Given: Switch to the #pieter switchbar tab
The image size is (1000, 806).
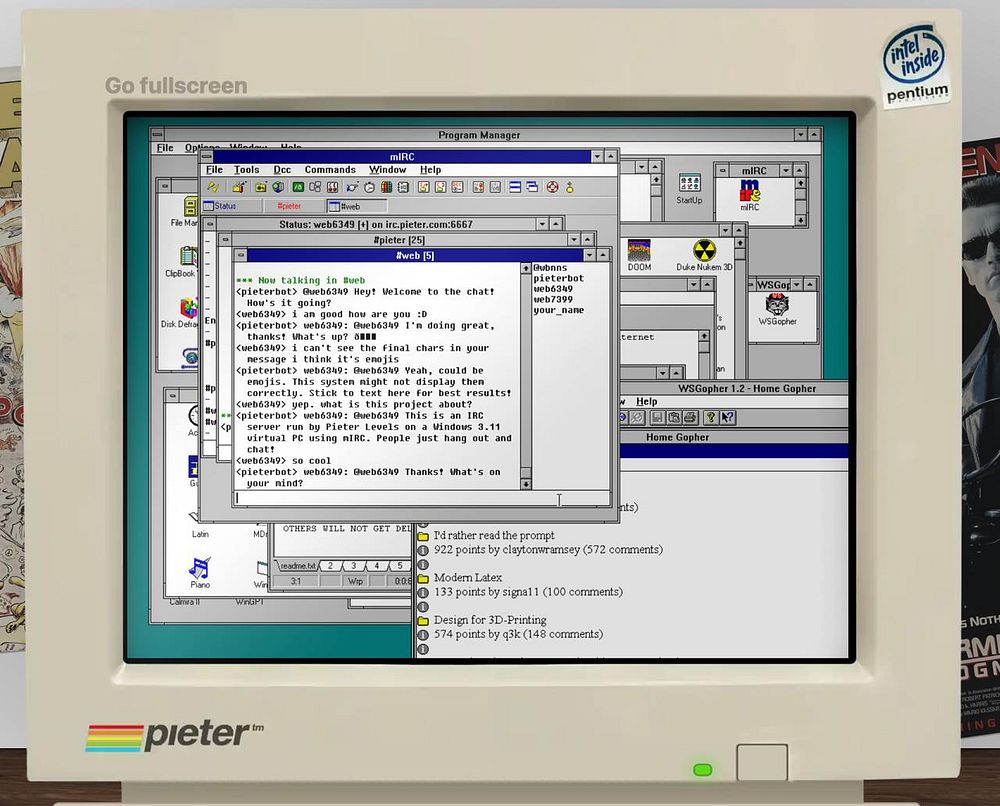Looking at the screenshot, I should (x=295, y=206).
